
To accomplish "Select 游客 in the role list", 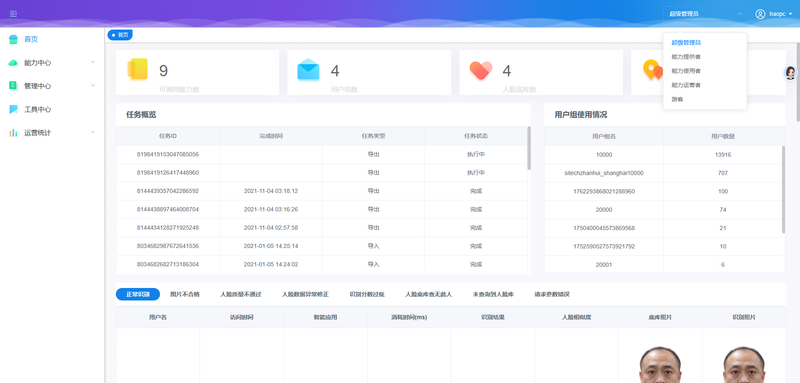I will (x=677, y=99).
